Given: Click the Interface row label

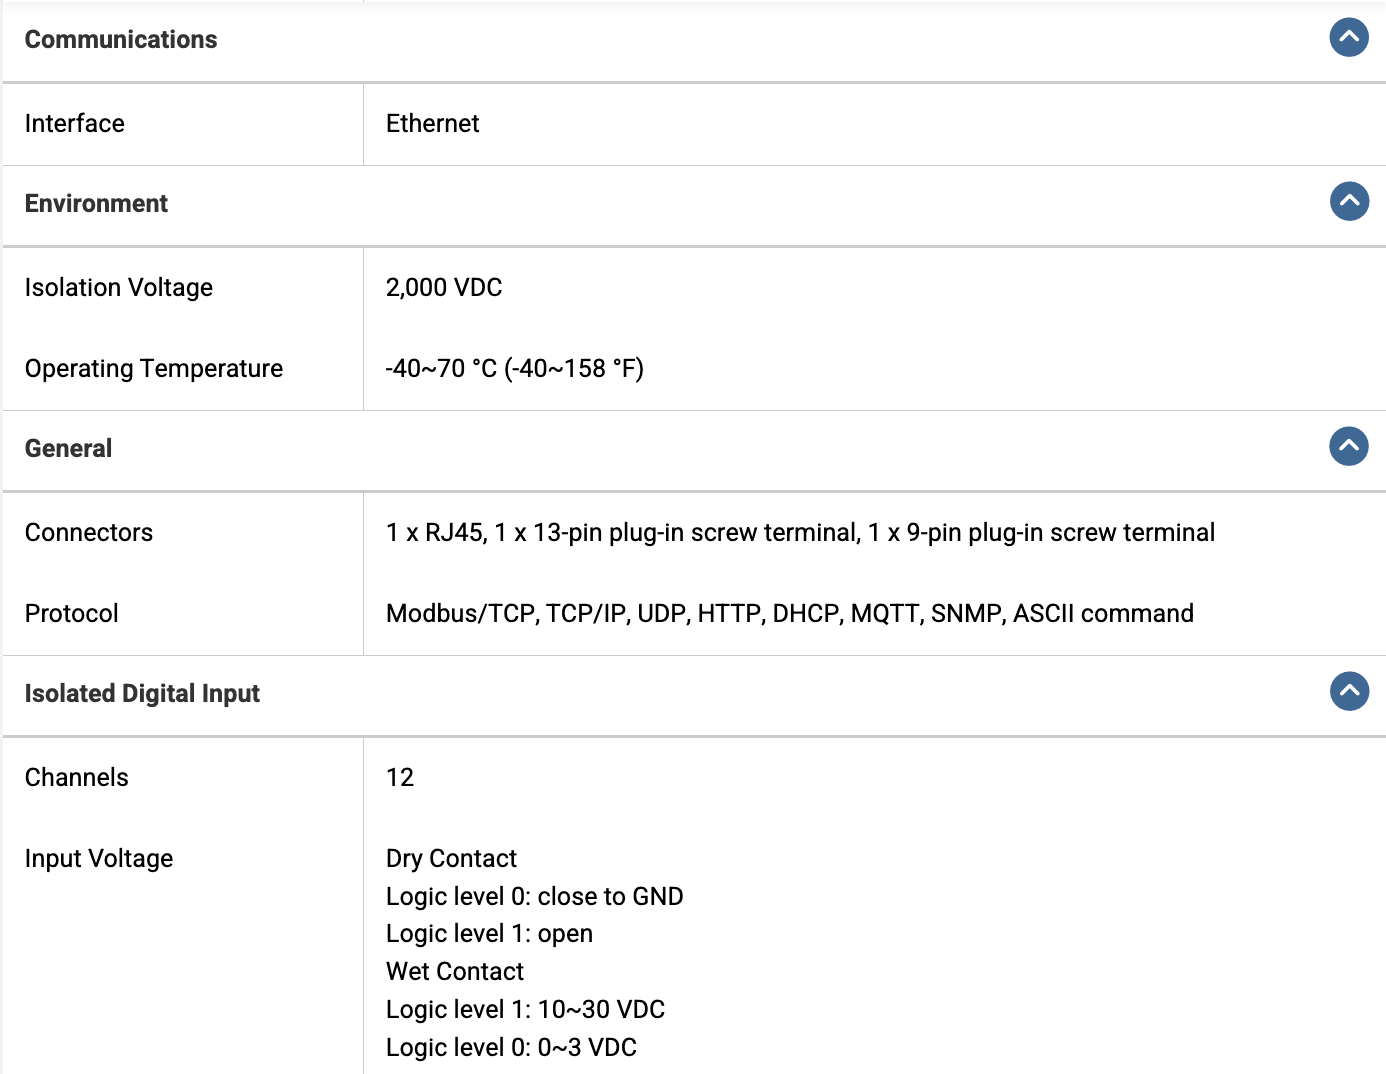Looking at the screenshot, I should [x=75, y=123].
